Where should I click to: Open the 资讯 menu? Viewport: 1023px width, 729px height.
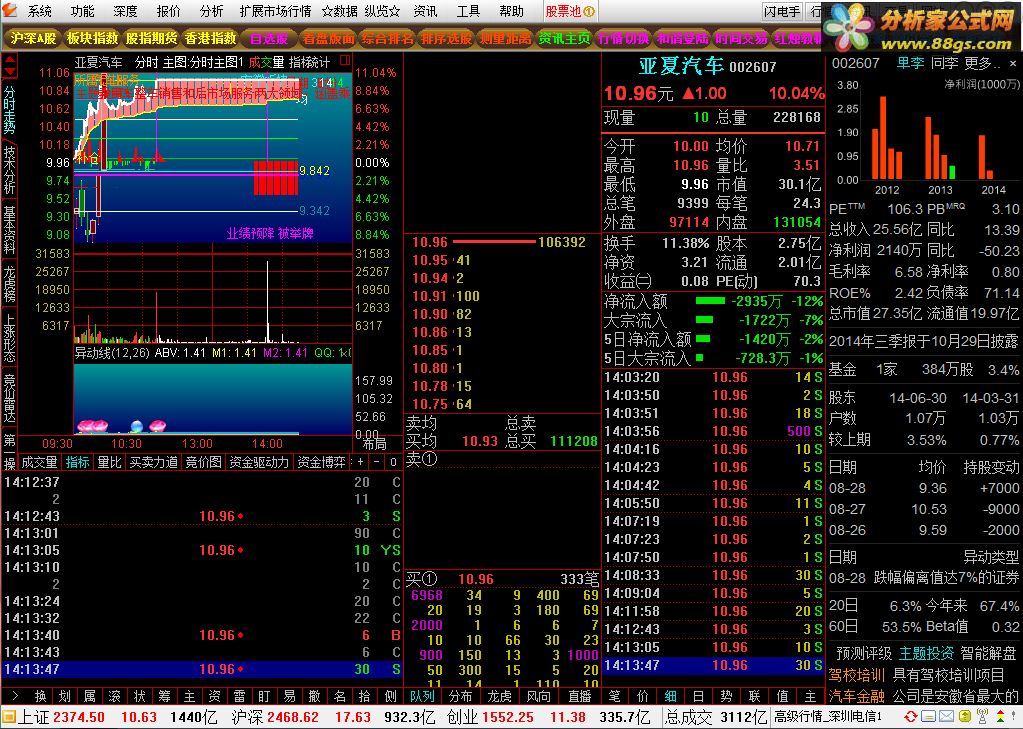pyautogui.click(x=425, y=11)
